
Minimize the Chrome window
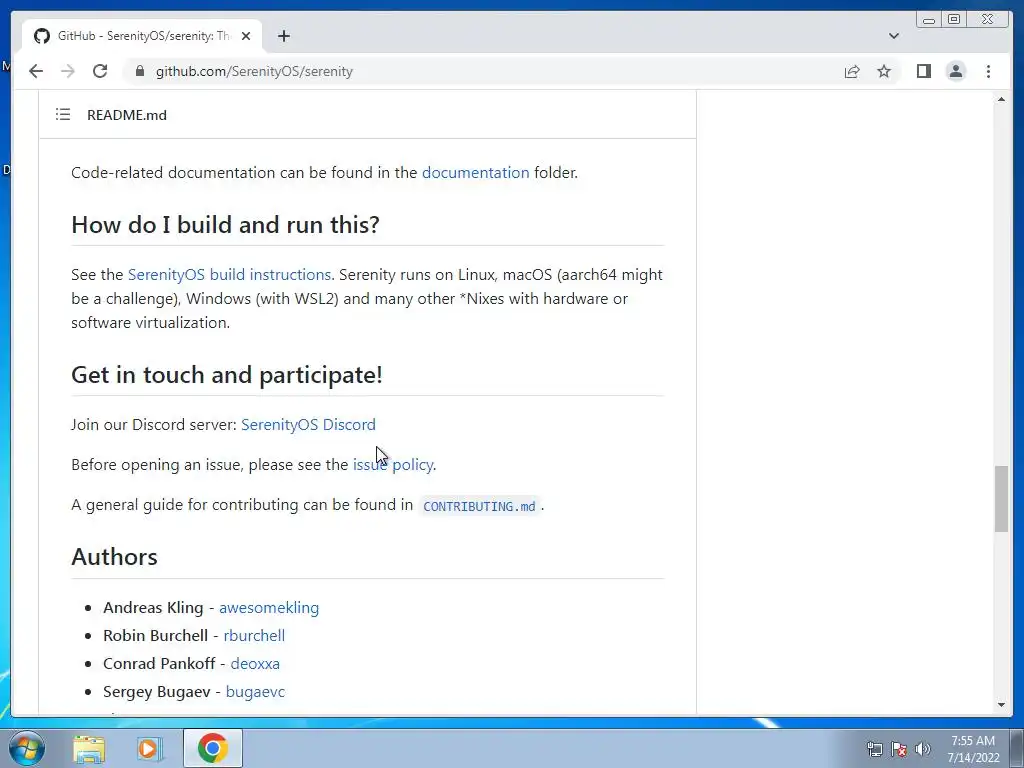click(929, 20)
